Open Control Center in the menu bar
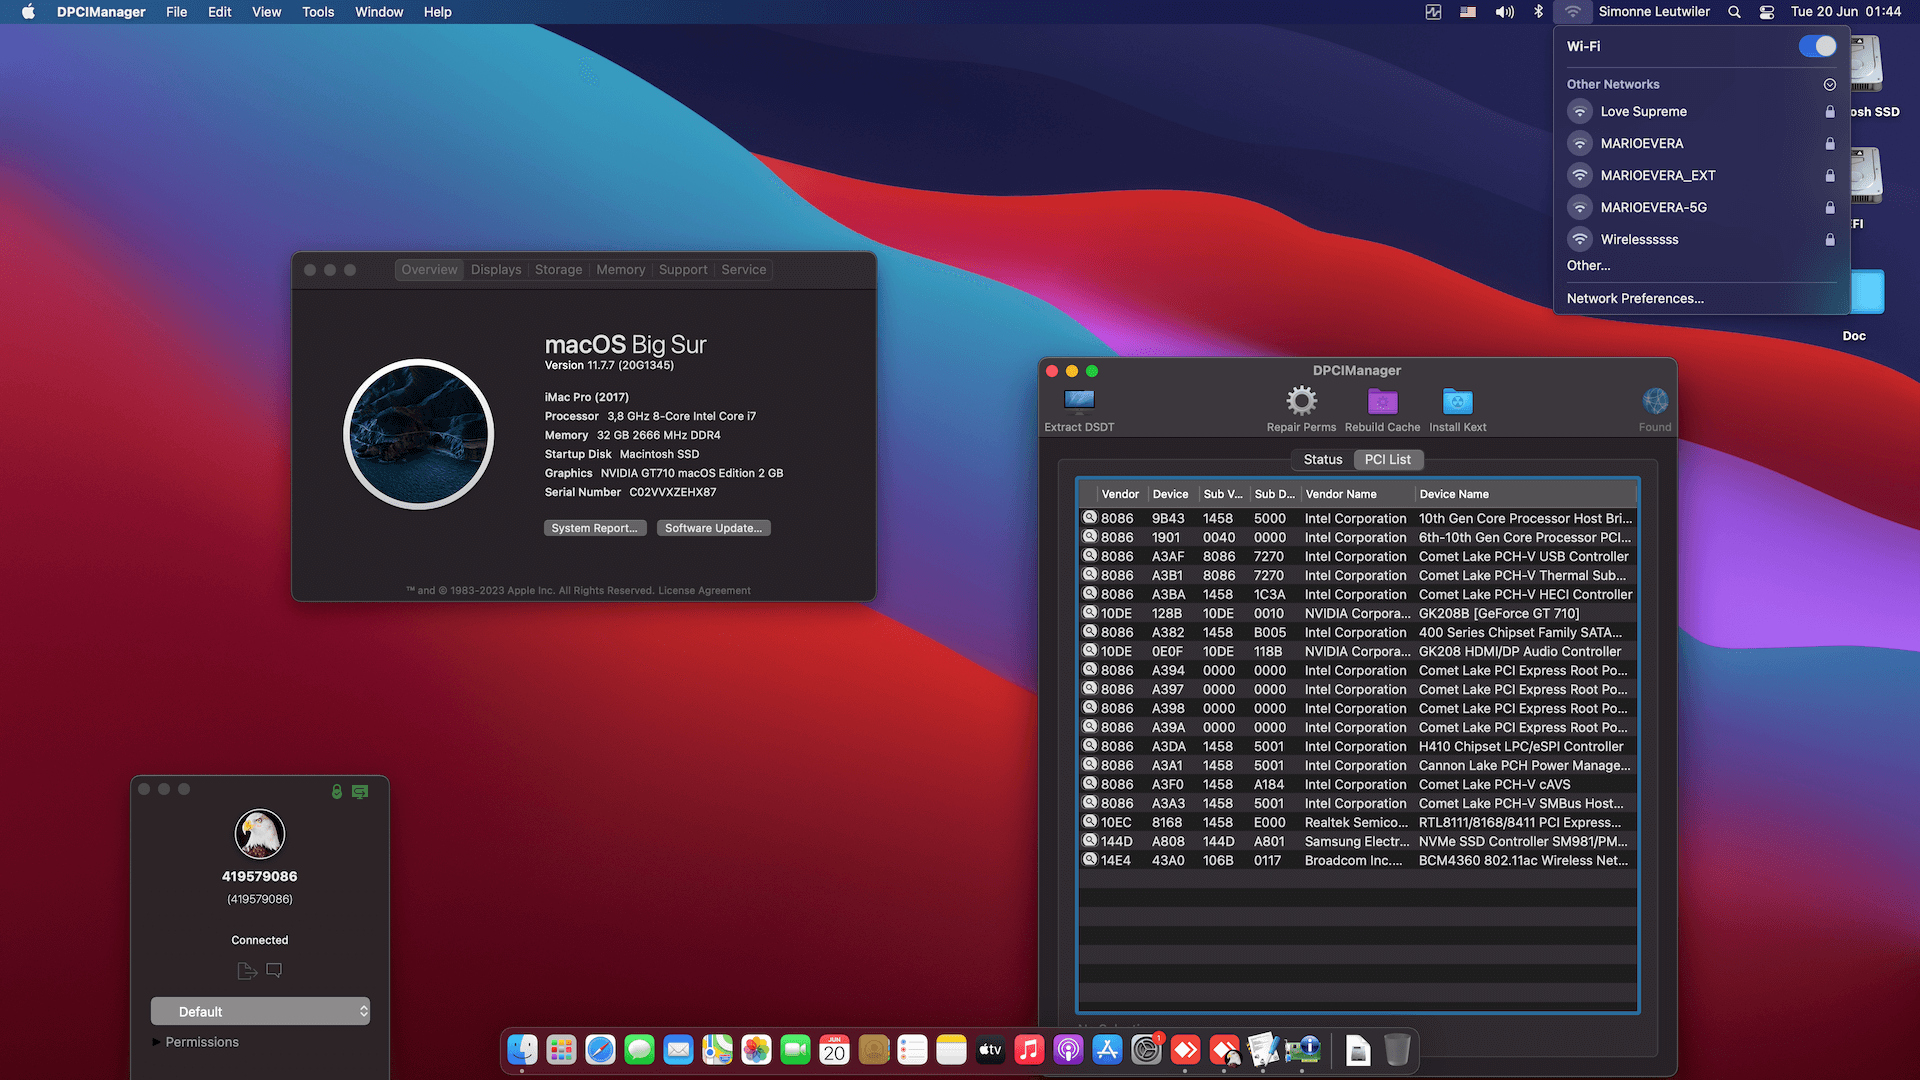This screenshot has width=1920, height=1080. (1767, 12)
